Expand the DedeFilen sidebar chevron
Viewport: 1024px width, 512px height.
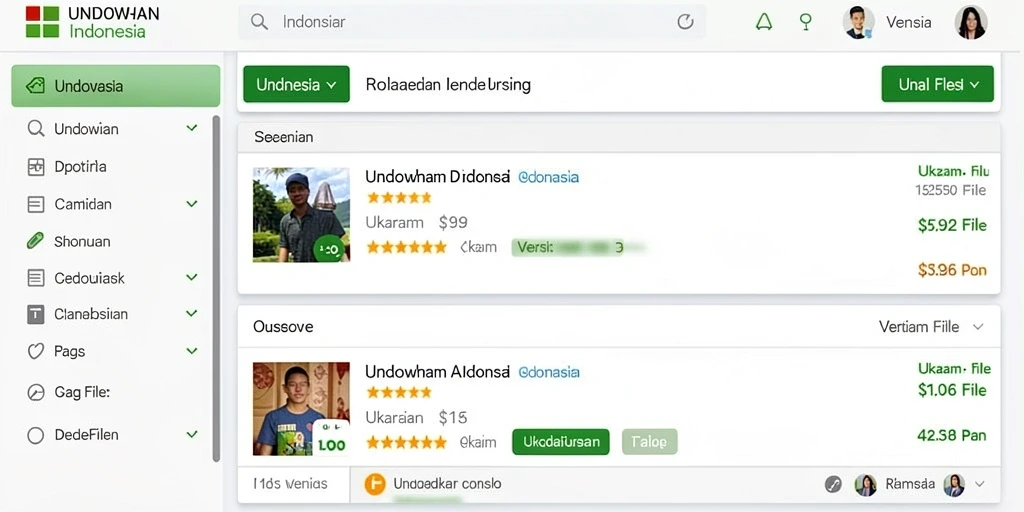point(191,434)
